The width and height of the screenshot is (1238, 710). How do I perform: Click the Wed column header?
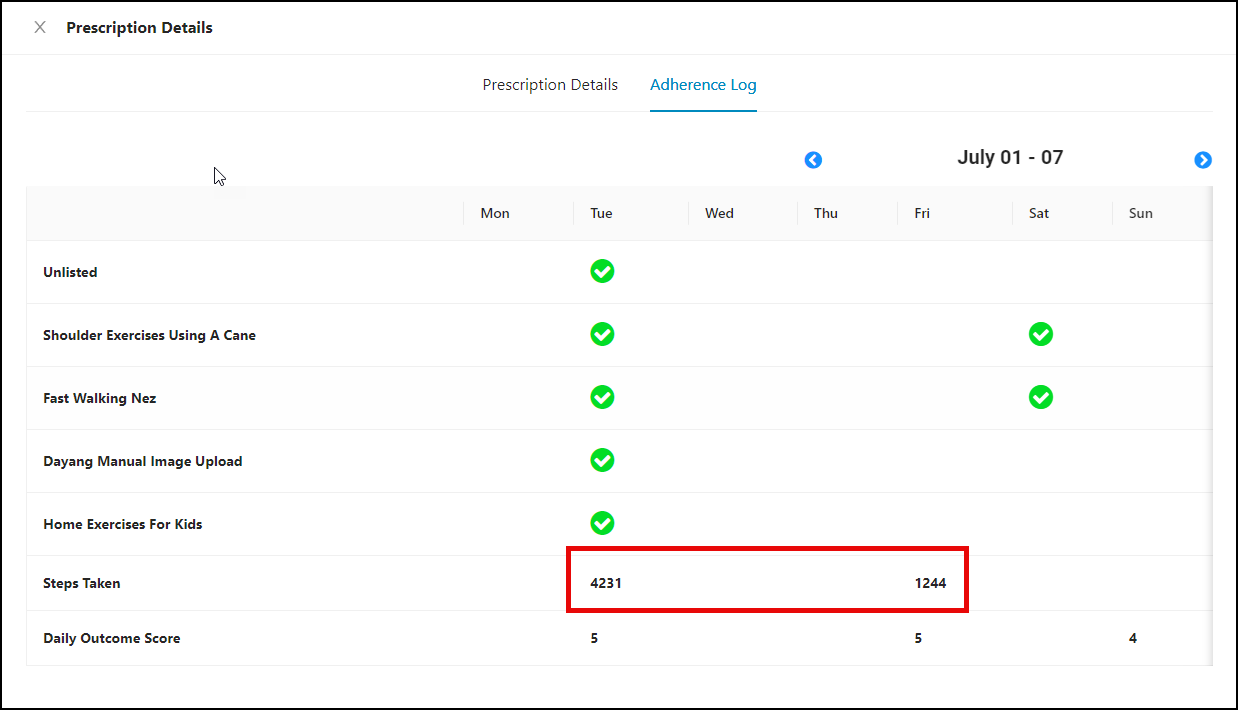click(719, 213)
